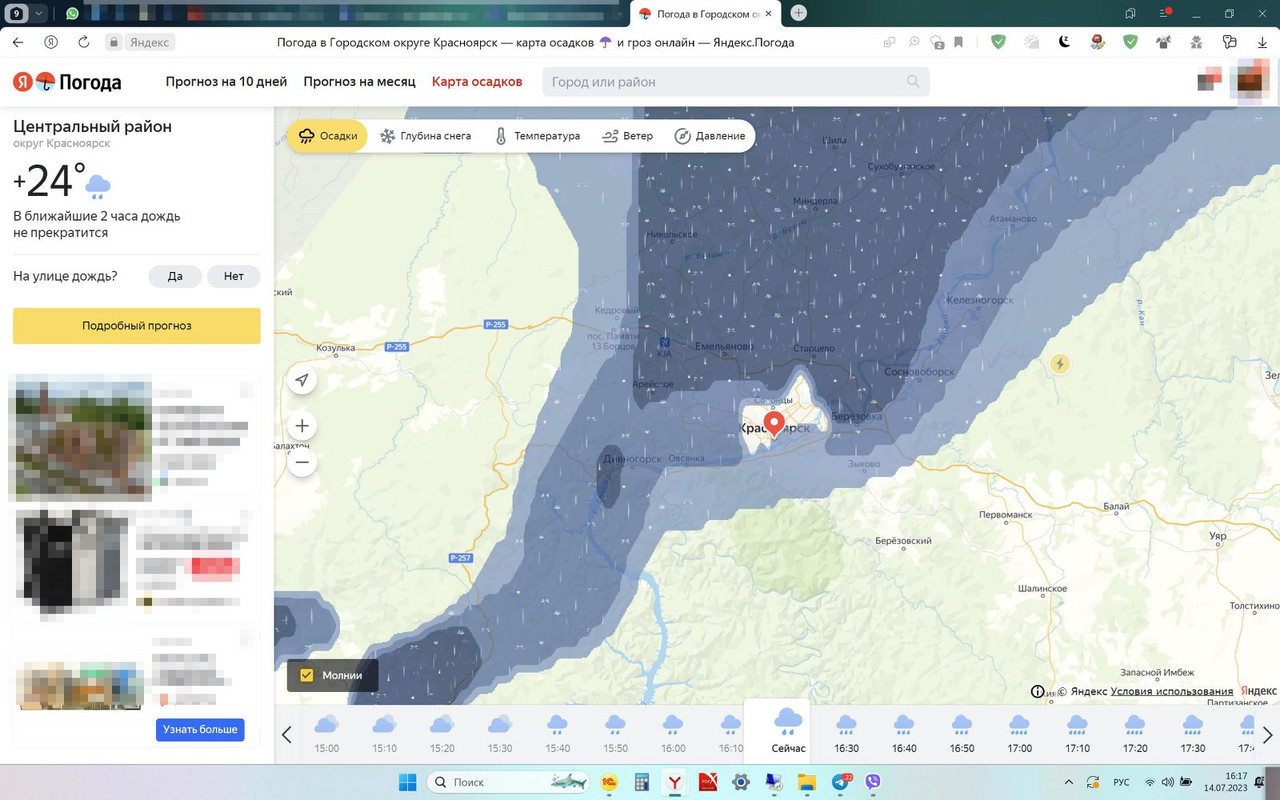Zoom in on the map

[302, 425]
